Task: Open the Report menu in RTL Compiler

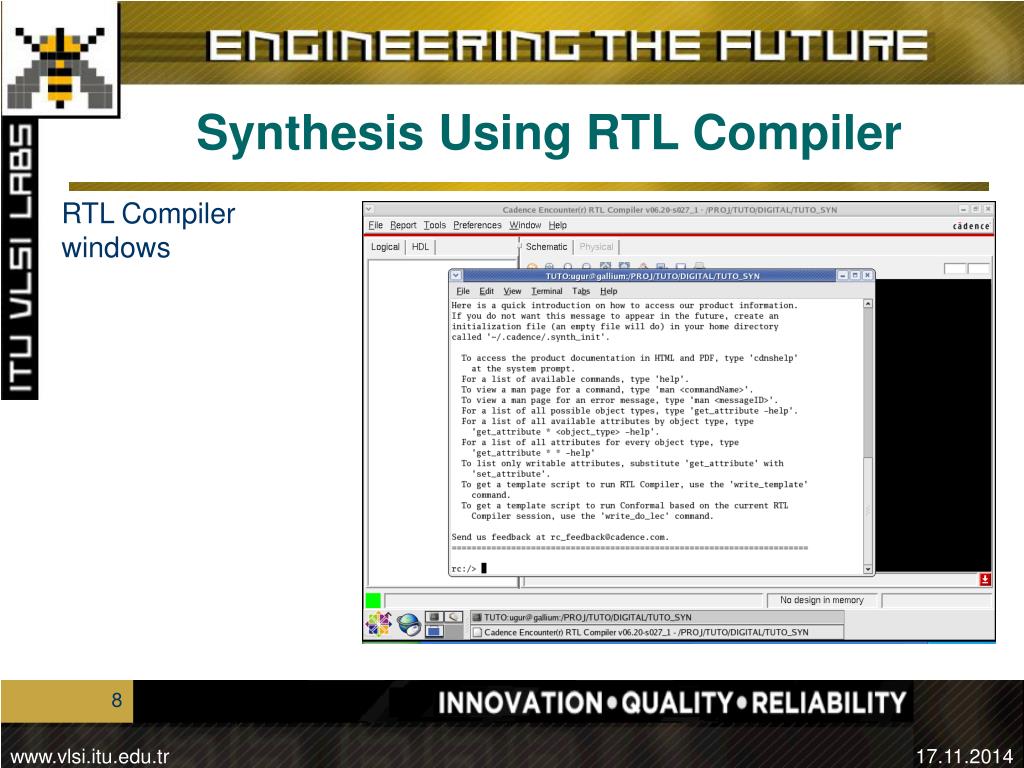Action: pyautogui.click(x=403, y=225)
